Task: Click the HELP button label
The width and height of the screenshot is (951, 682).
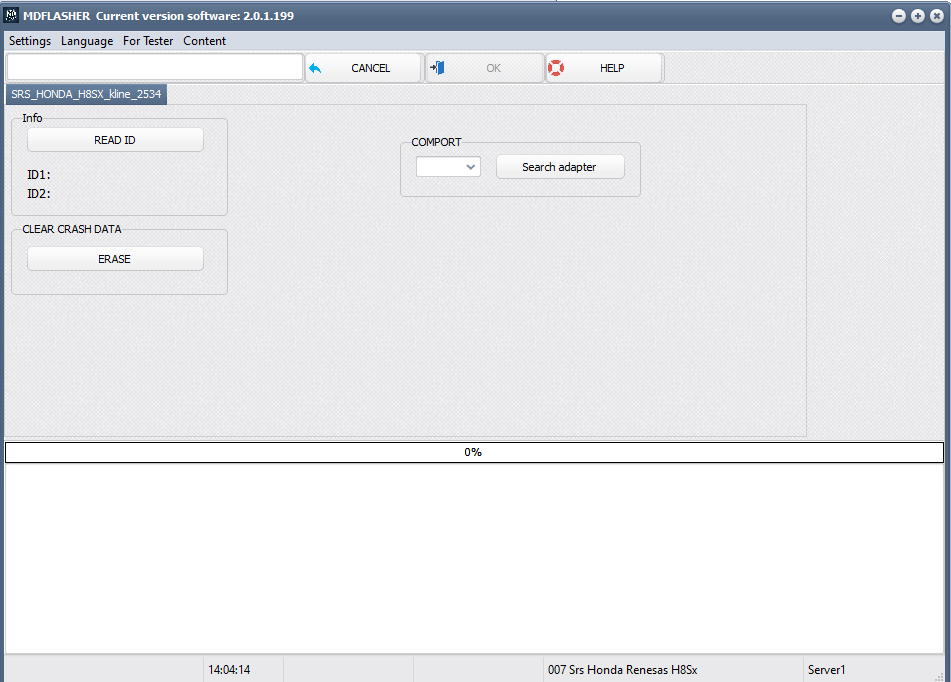Action: pyautogui.click(x=612, y=68)
